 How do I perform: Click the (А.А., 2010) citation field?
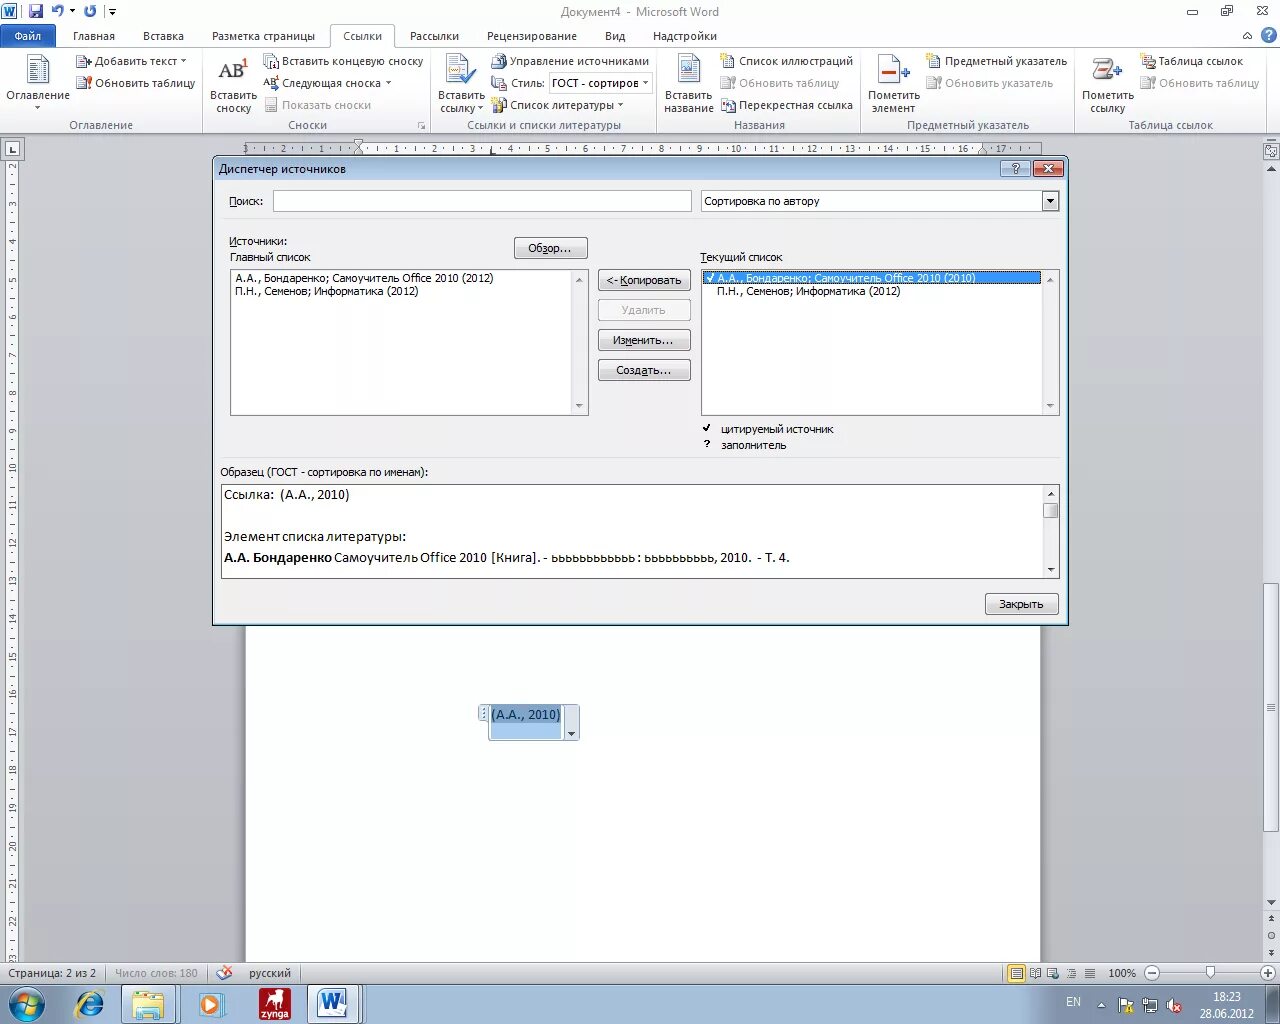[x=526, y=715]
